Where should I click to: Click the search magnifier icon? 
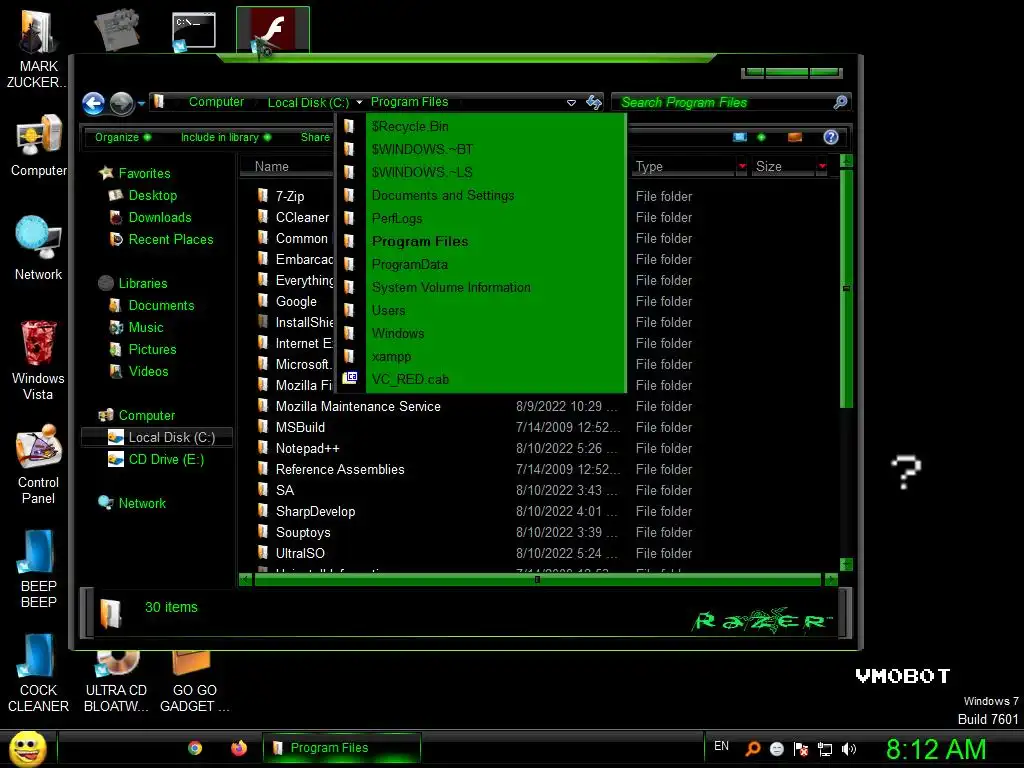coord(840,102)
